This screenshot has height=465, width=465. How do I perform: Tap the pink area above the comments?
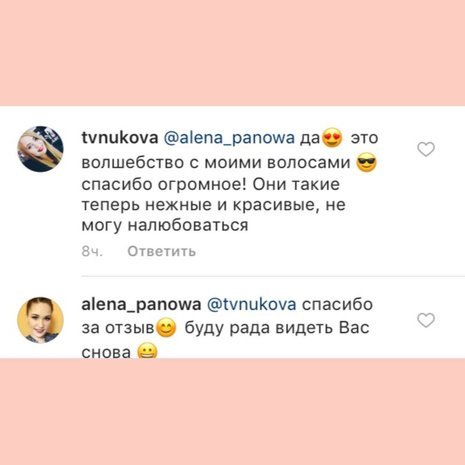(232, 53)
